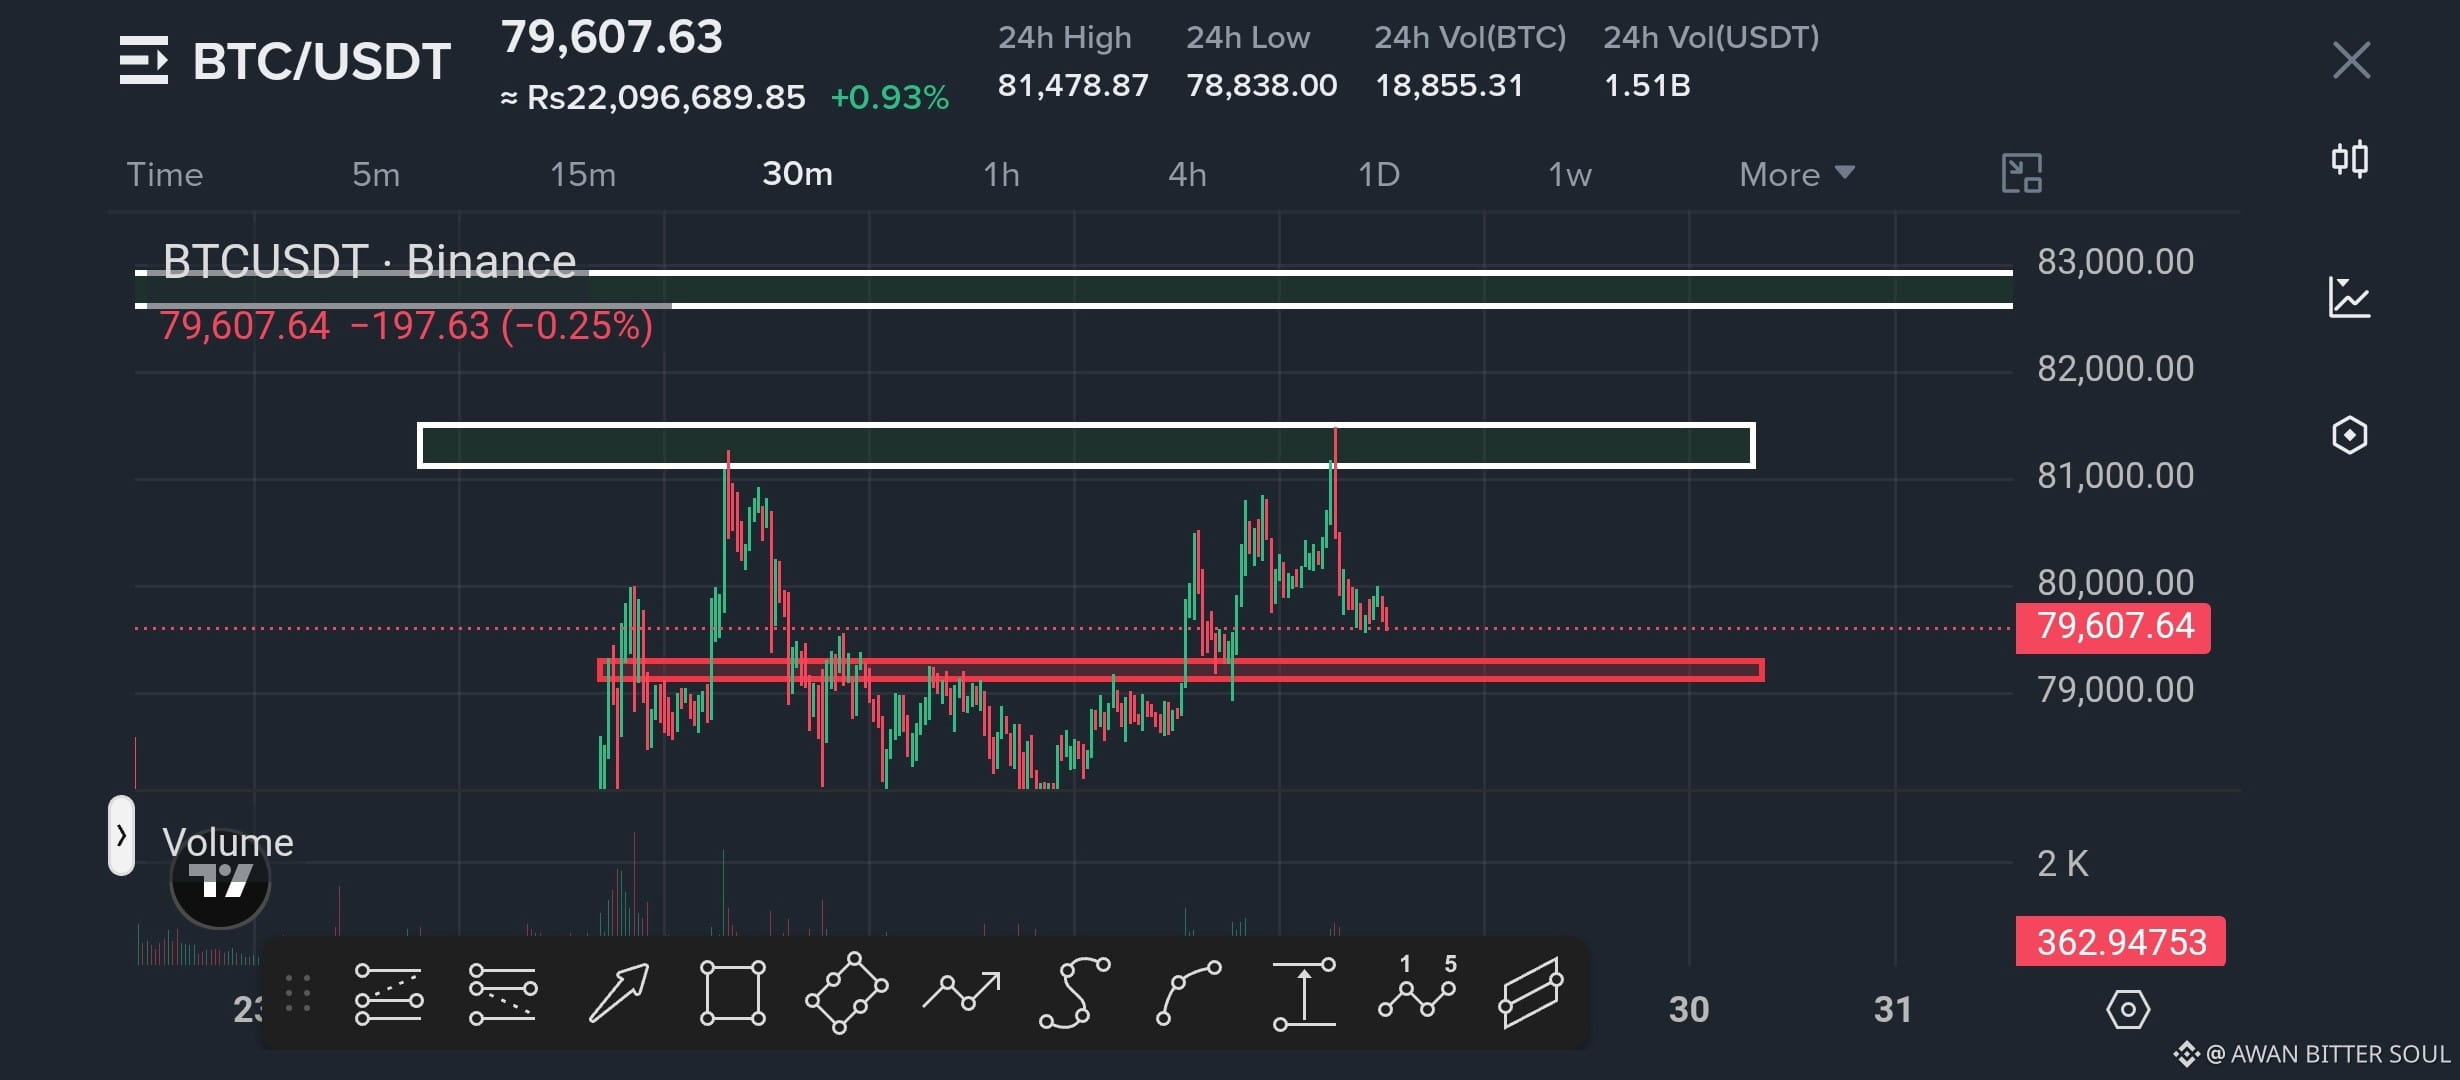Viewport: 2460px width, 1080px height.
Task: Click the 24h Vol(USDT) value 1.51B
Action: [x=1647, y=85]
